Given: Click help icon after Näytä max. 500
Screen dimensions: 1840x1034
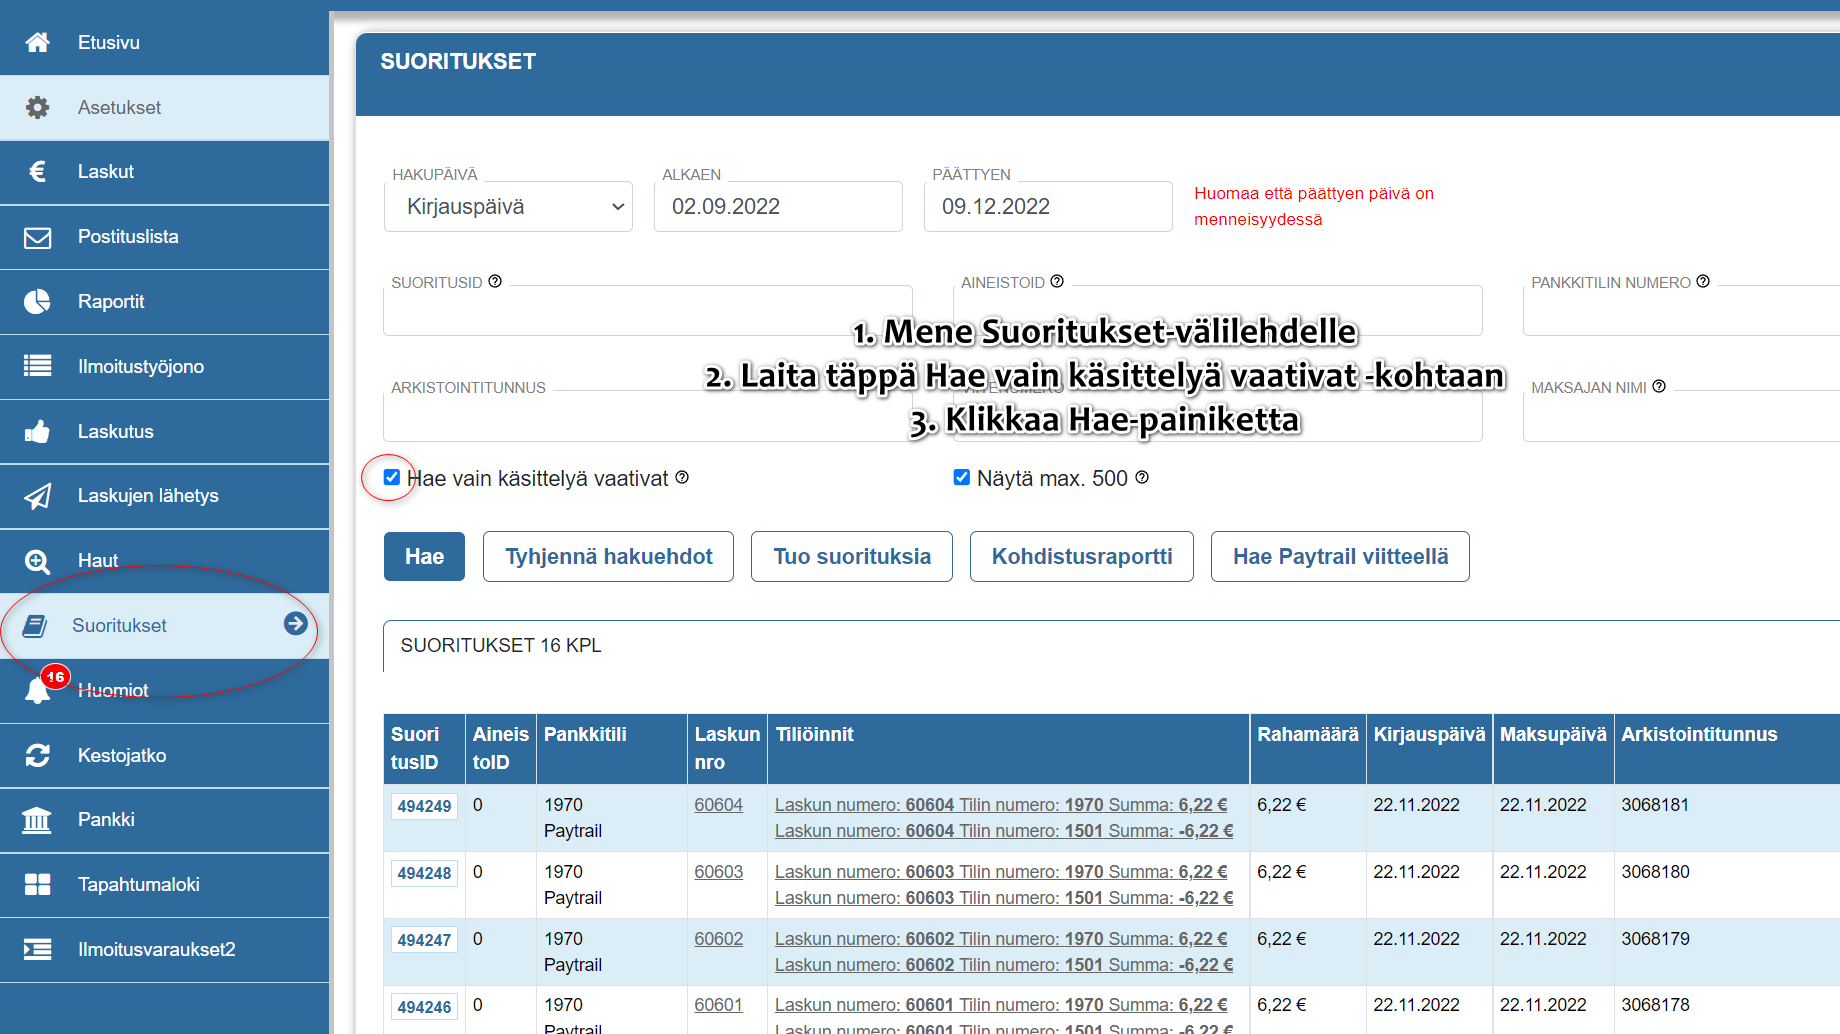Looking at the screenshot, I should [x=1142, y=477].
